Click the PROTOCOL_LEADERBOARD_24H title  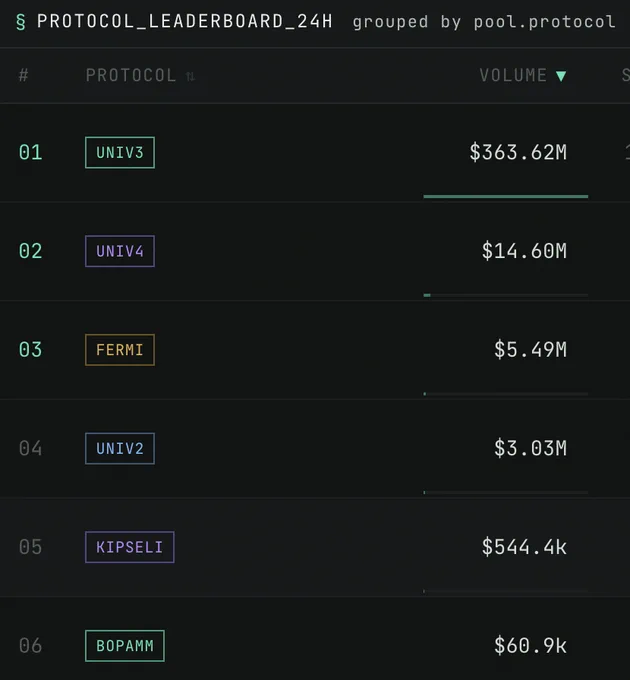(x=185, y=22)
